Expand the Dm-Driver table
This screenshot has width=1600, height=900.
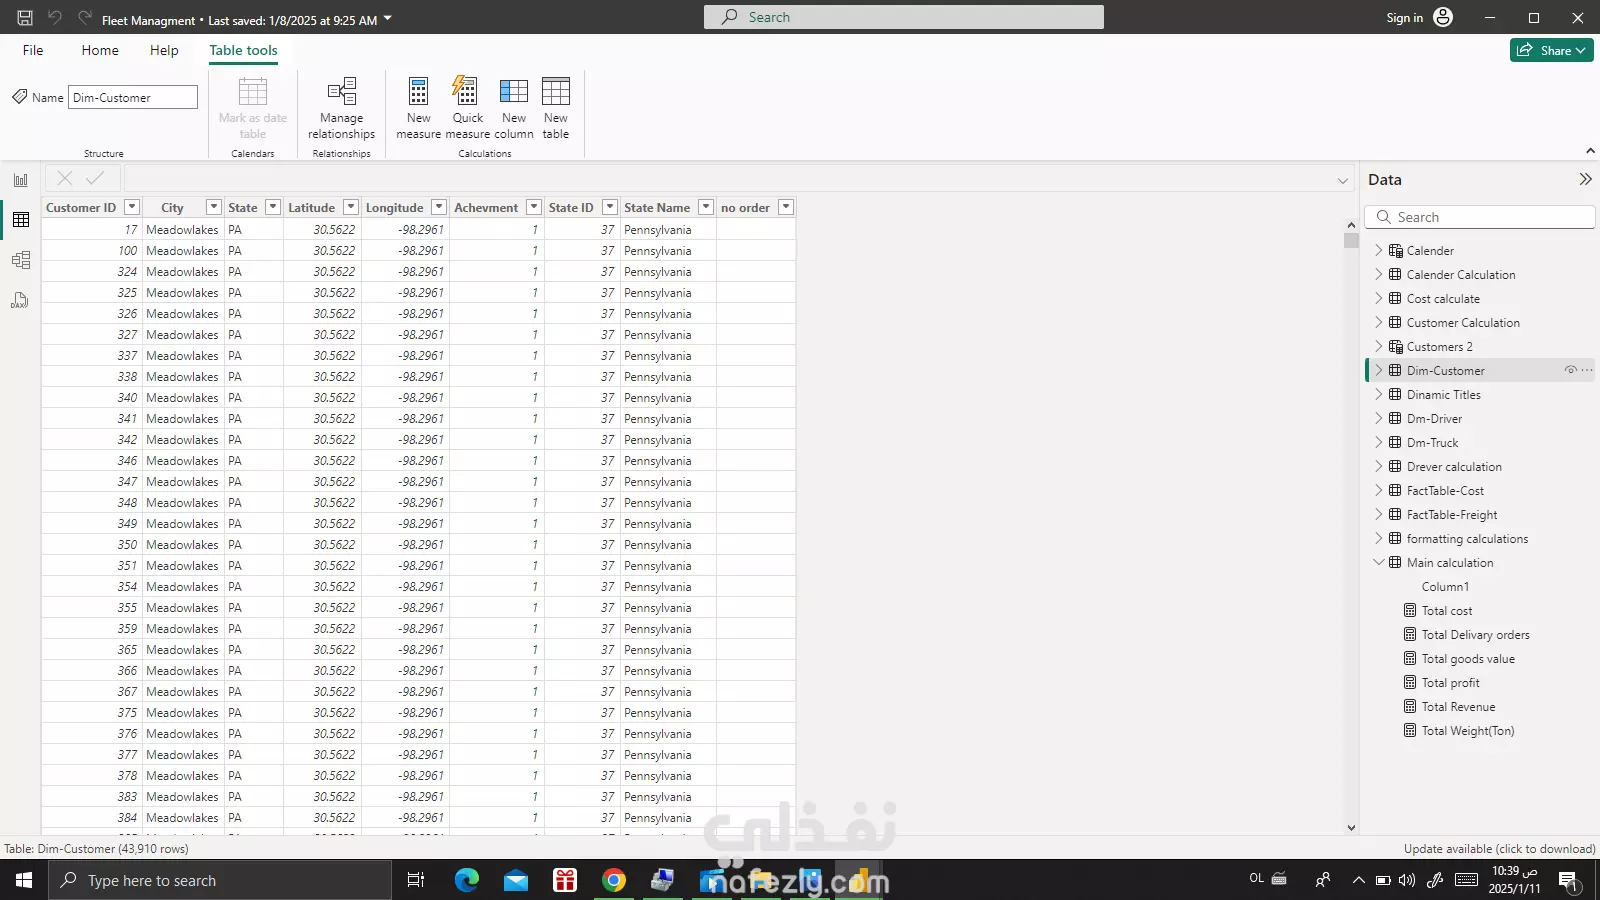coord(1378,418)
